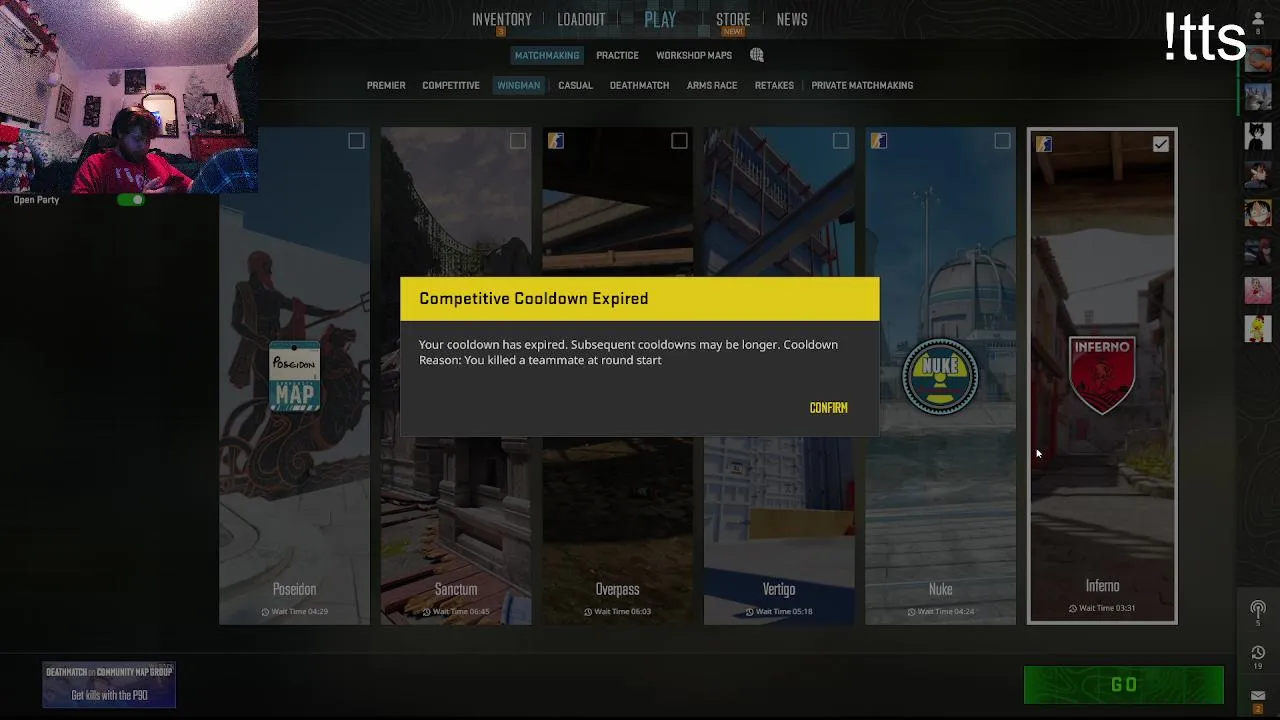Click Vertigo's "Wait Time 05:18" text

point(784,611)
